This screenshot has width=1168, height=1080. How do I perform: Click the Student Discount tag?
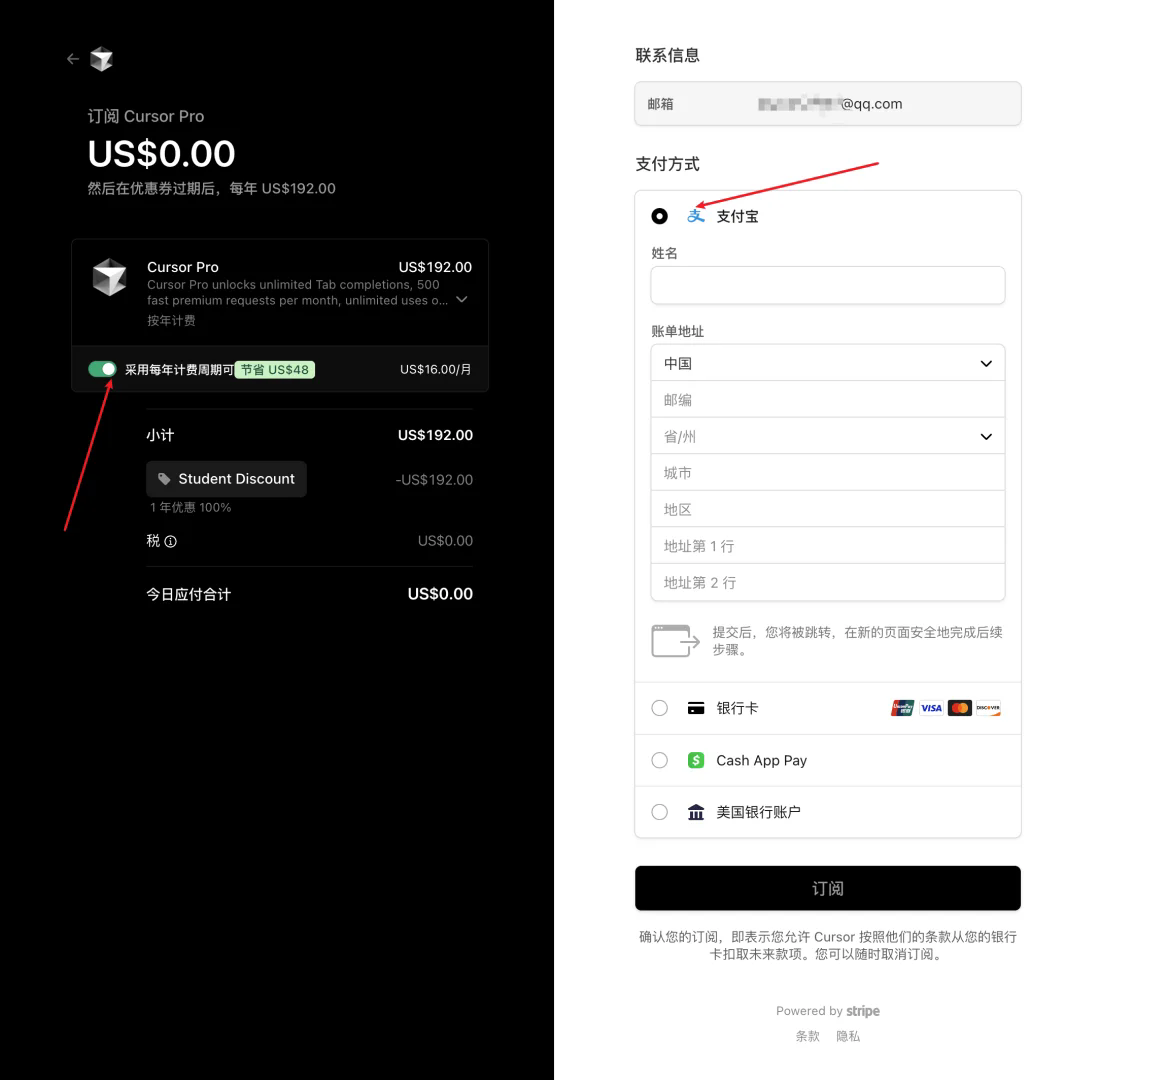pos(226,479)
